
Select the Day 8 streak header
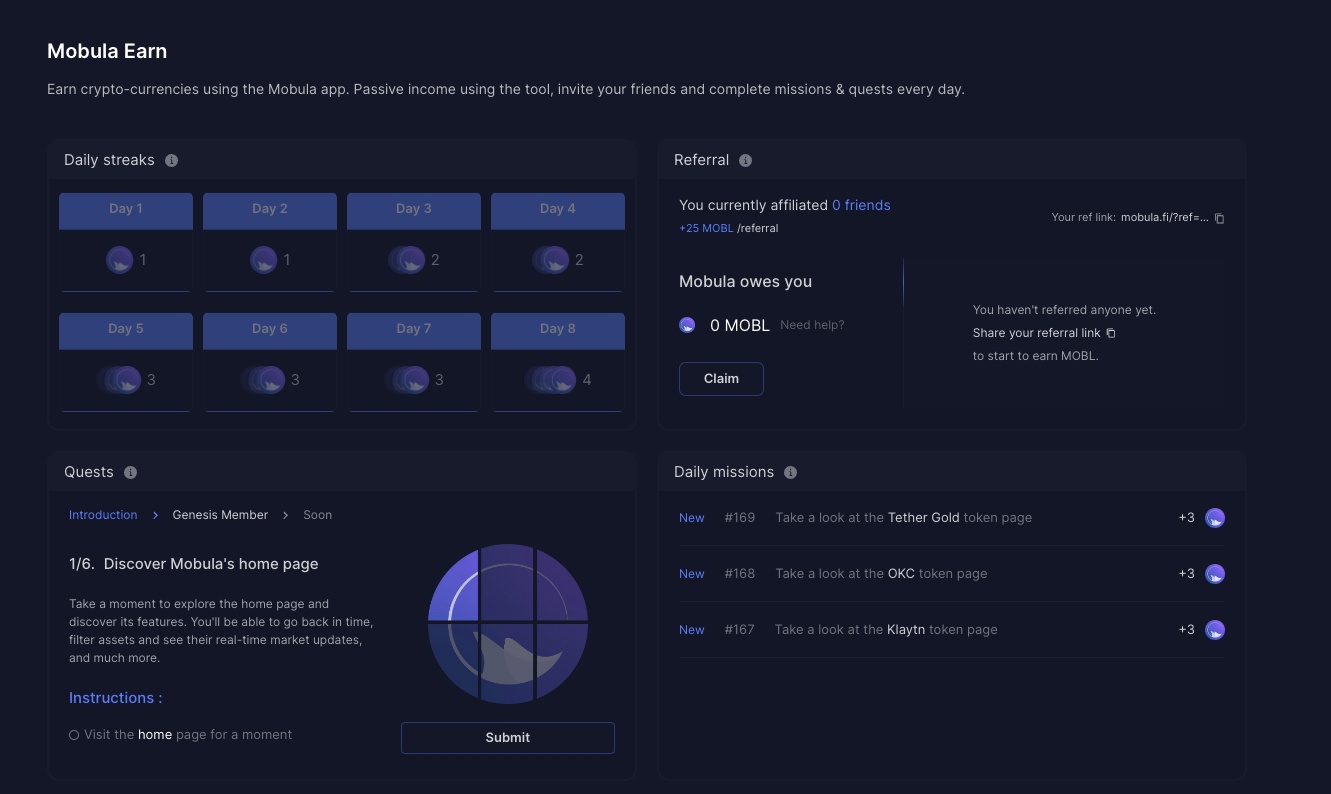[558, 330]
